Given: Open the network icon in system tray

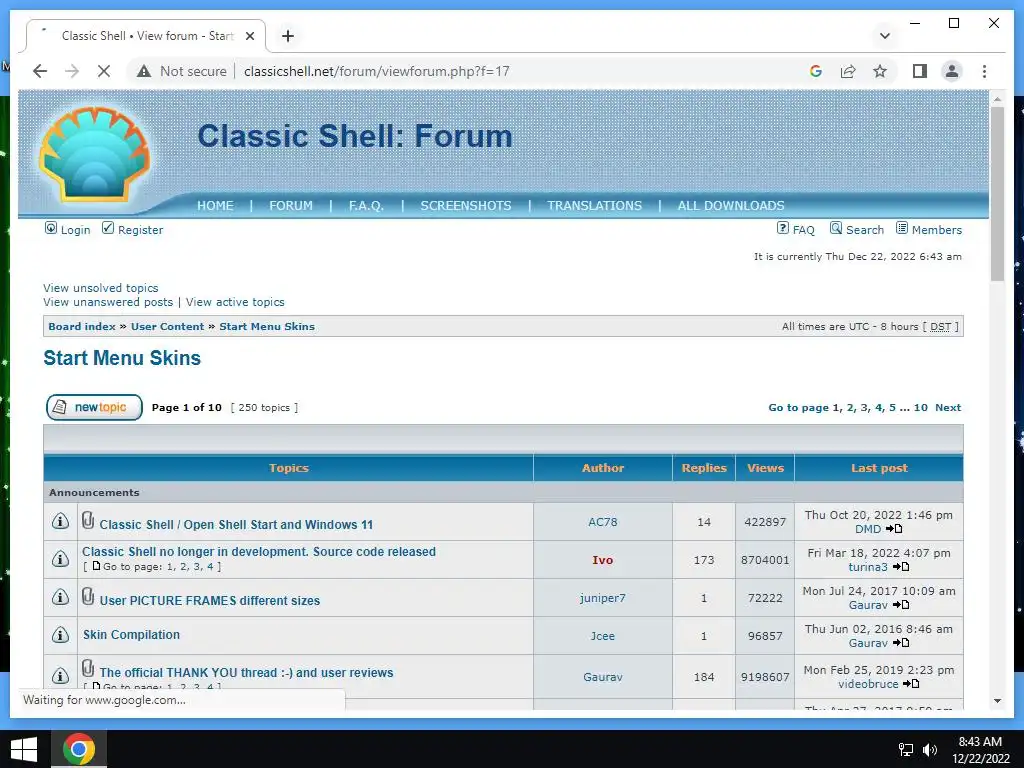Looking at the screenshot, I should (906, 750).
